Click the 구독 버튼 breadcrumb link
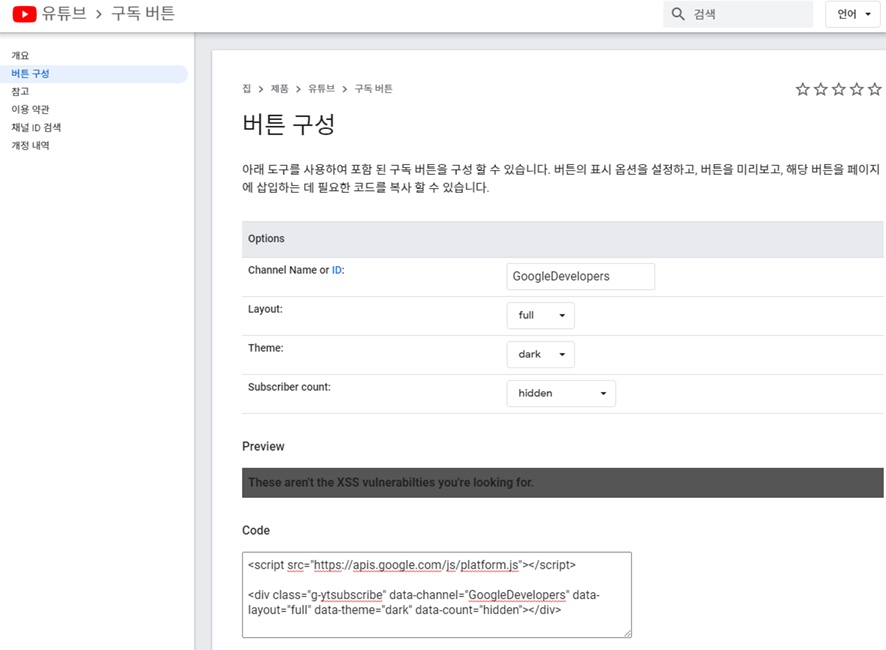 pyautogui.click(x=373, y=89)
